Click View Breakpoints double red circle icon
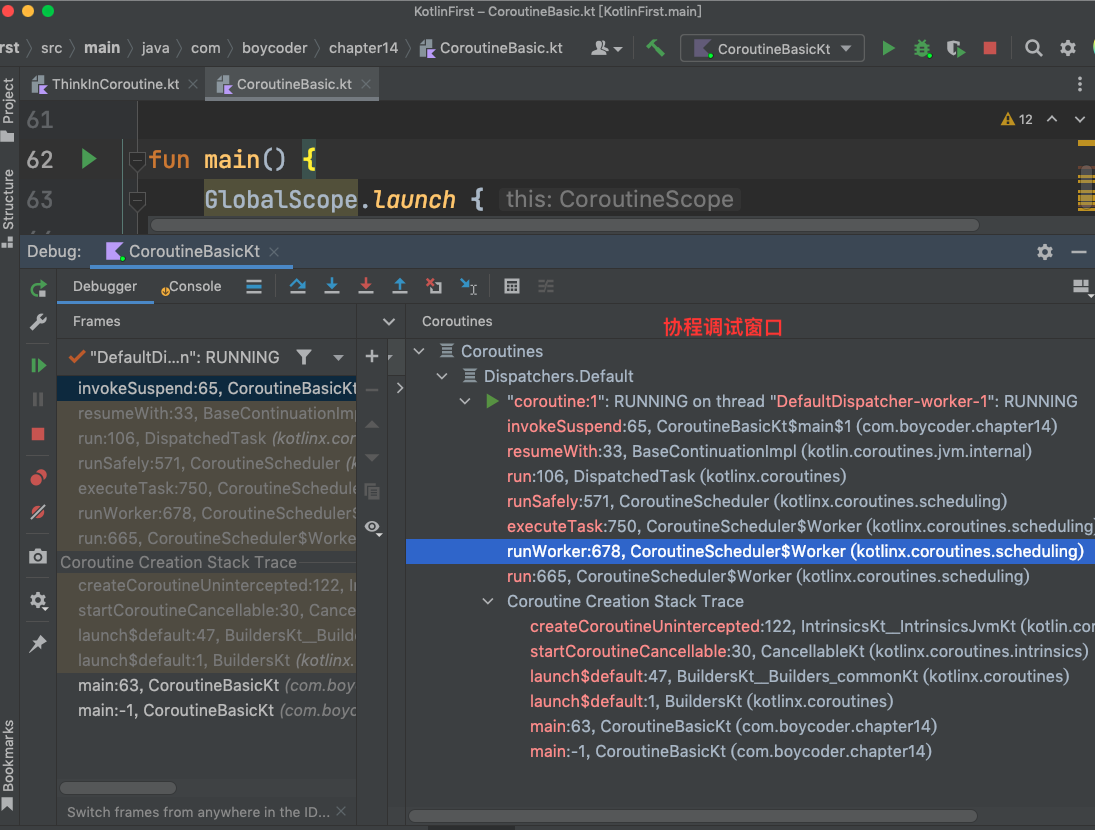Screen dimensions: 1095x830 pos(38,478)
